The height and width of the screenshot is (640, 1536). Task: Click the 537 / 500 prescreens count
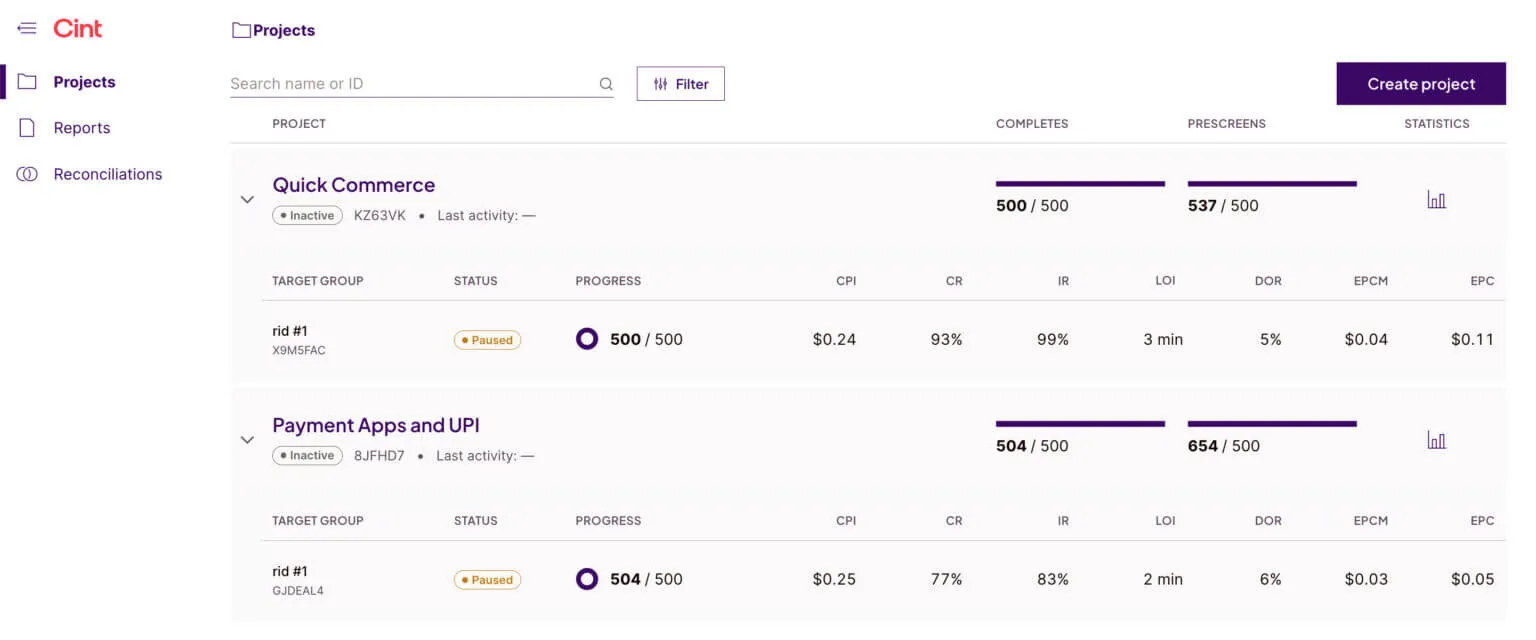coord(1223,205)
